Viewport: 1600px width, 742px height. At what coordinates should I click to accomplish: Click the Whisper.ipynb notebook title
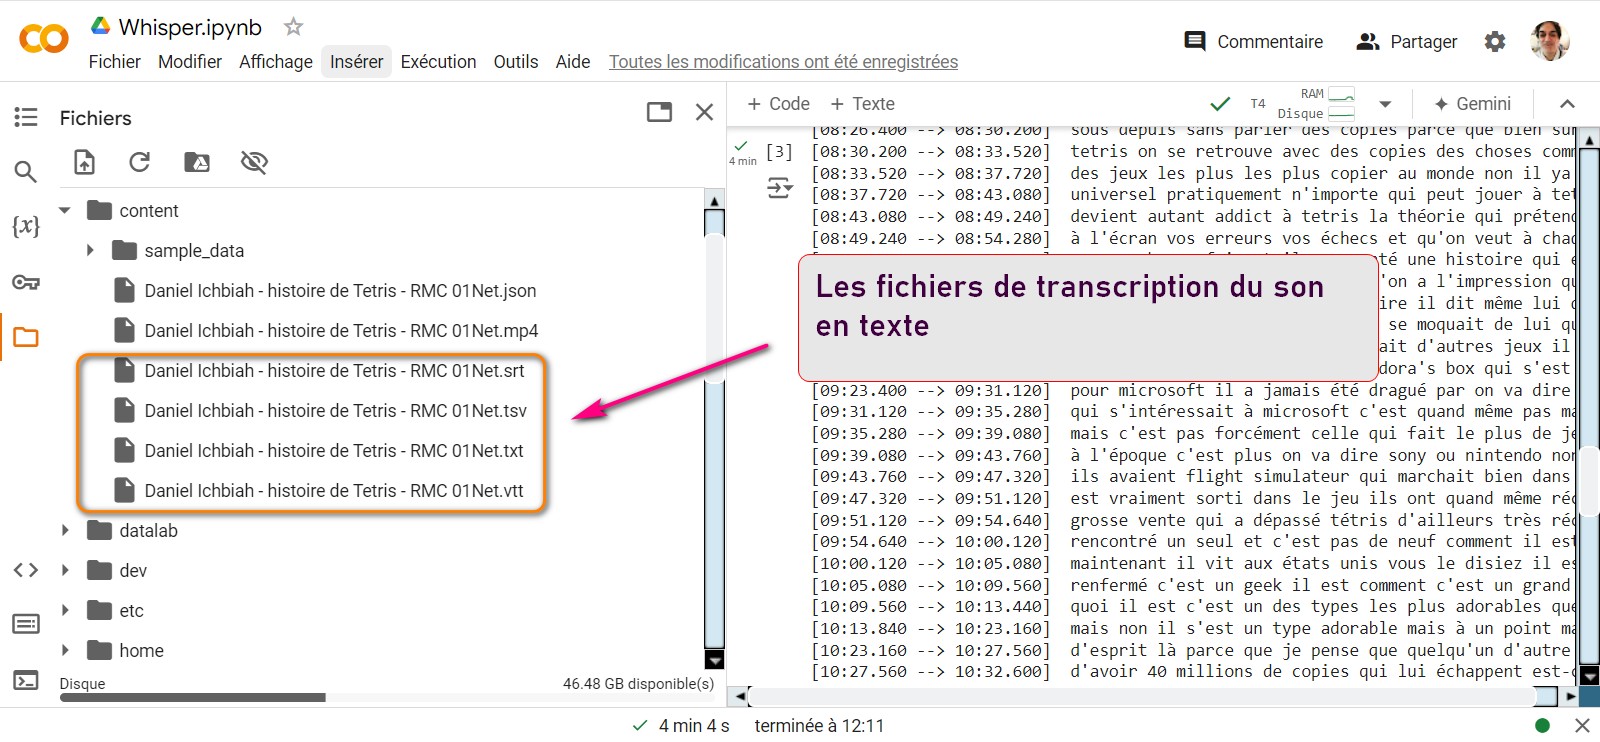[x=190, y=27]
